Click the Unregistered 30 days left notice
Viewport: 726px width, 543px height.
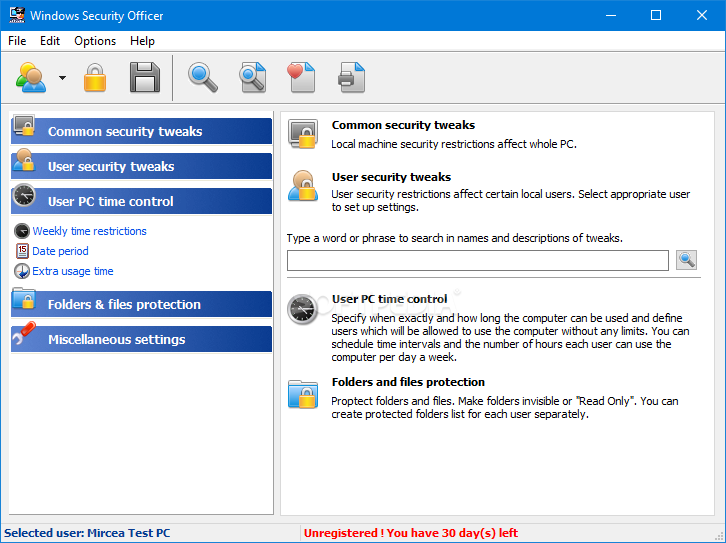coord(411,533)
